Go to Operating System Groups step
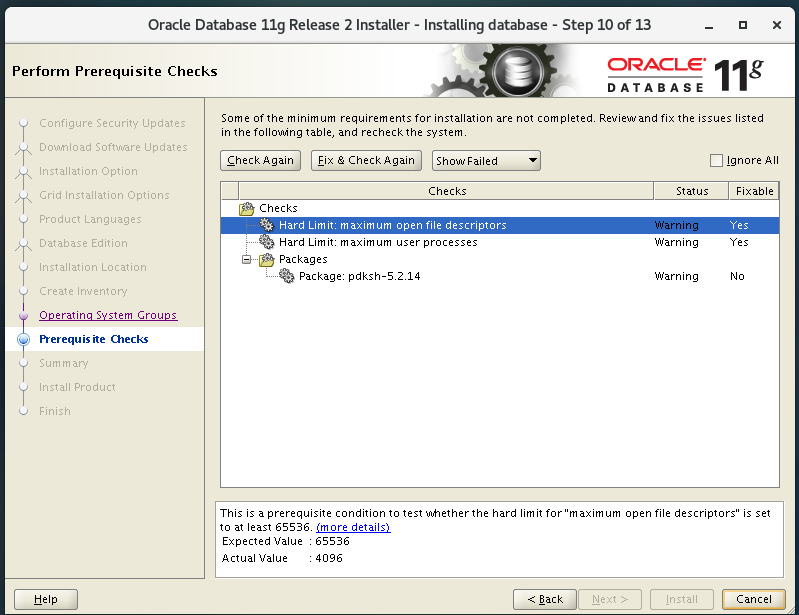Image resolution: width=799 pixels, height=615 pixels. click(108, 315)
